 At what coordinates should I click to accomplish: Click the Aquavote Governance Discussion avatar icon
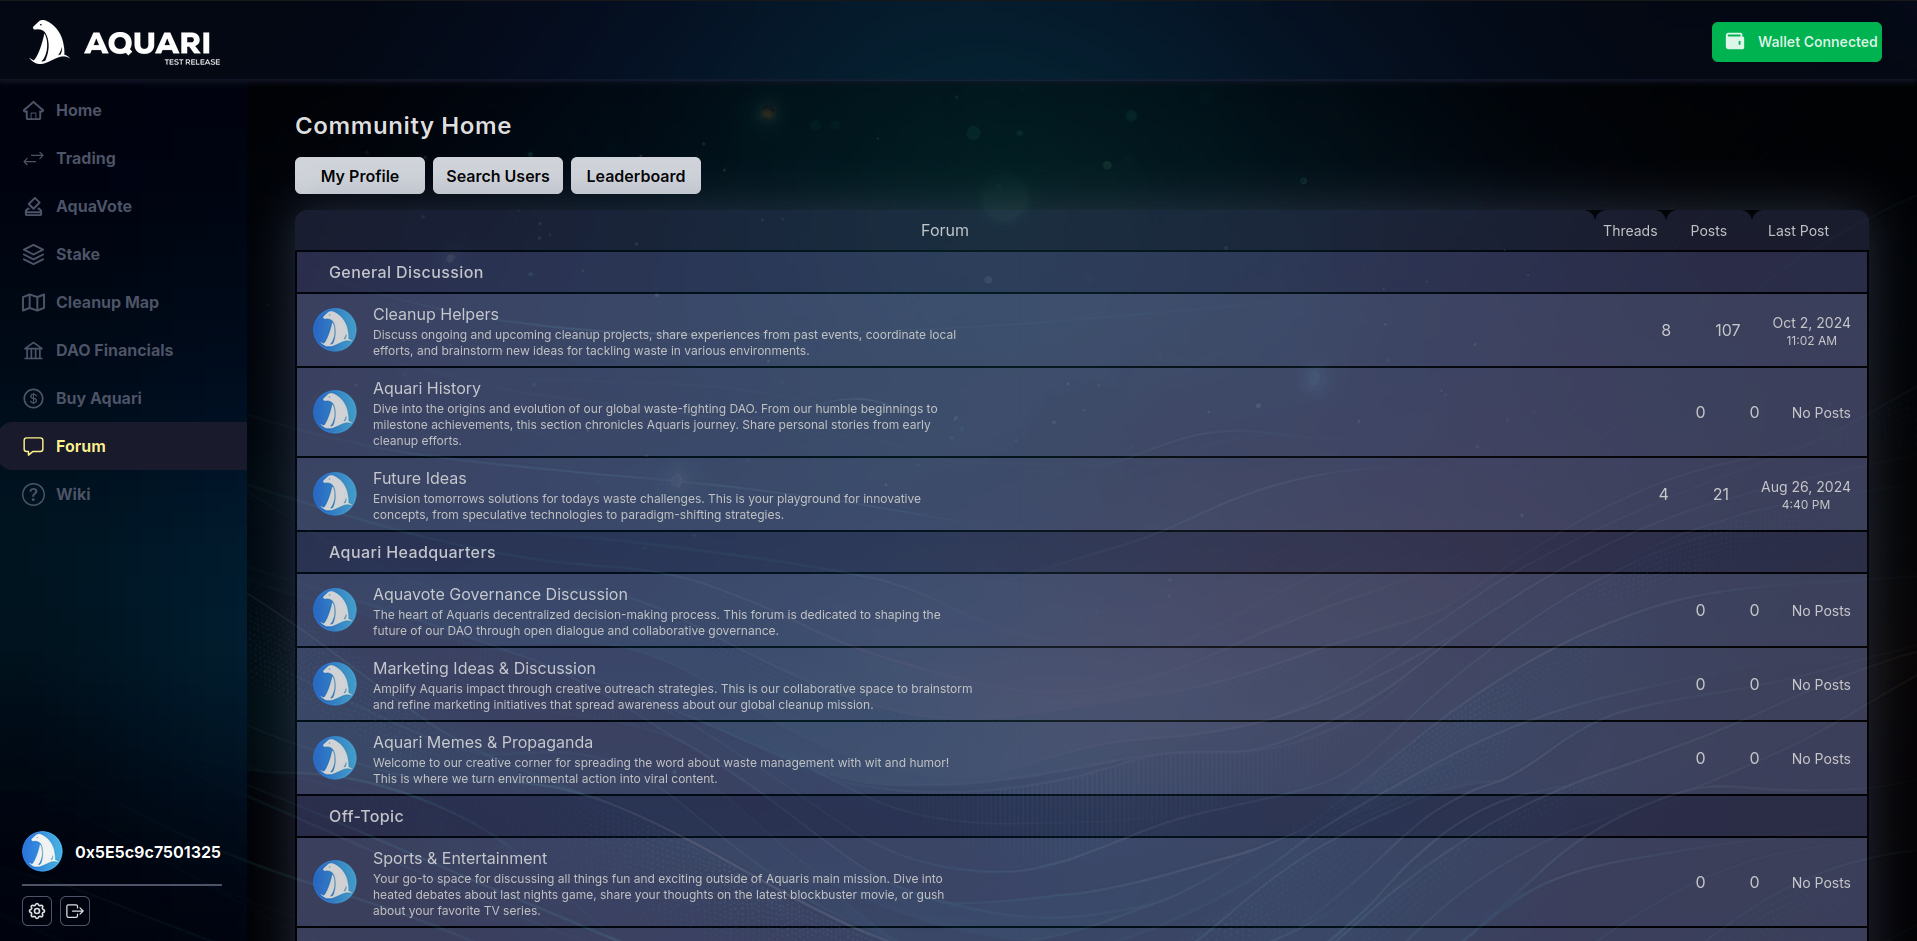335,610
